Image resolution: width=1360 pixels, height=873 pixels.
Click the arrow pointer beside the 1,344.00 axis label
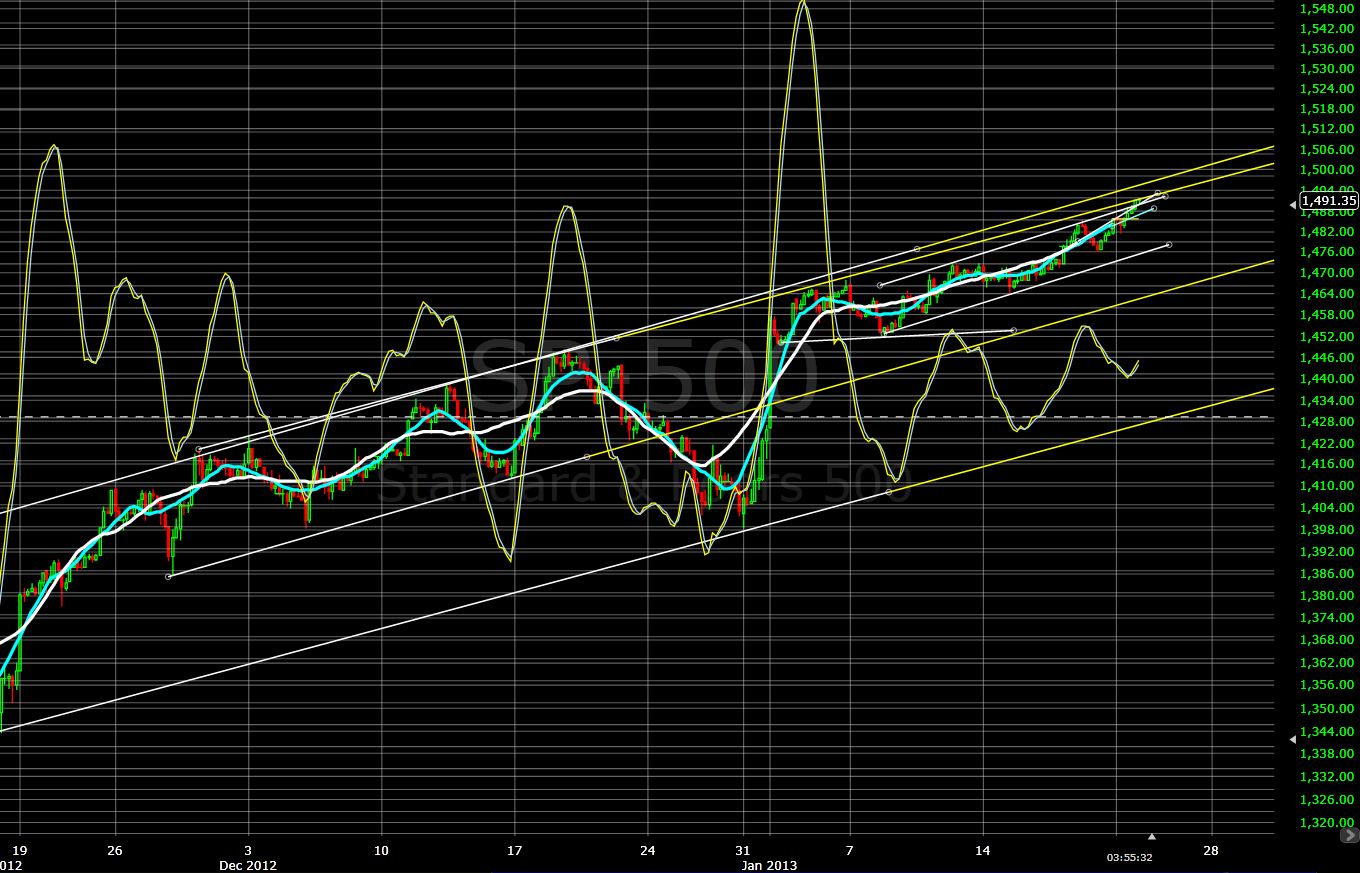1292,739
